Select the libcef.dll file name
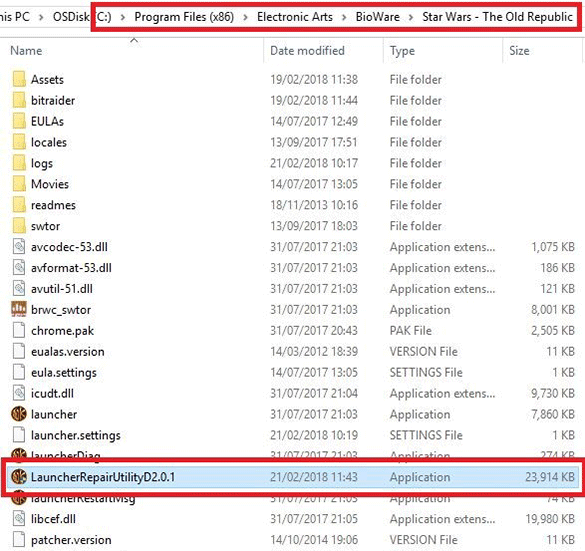Image resolution: width=585 pixels, height=551 pixels. [53, 519]
